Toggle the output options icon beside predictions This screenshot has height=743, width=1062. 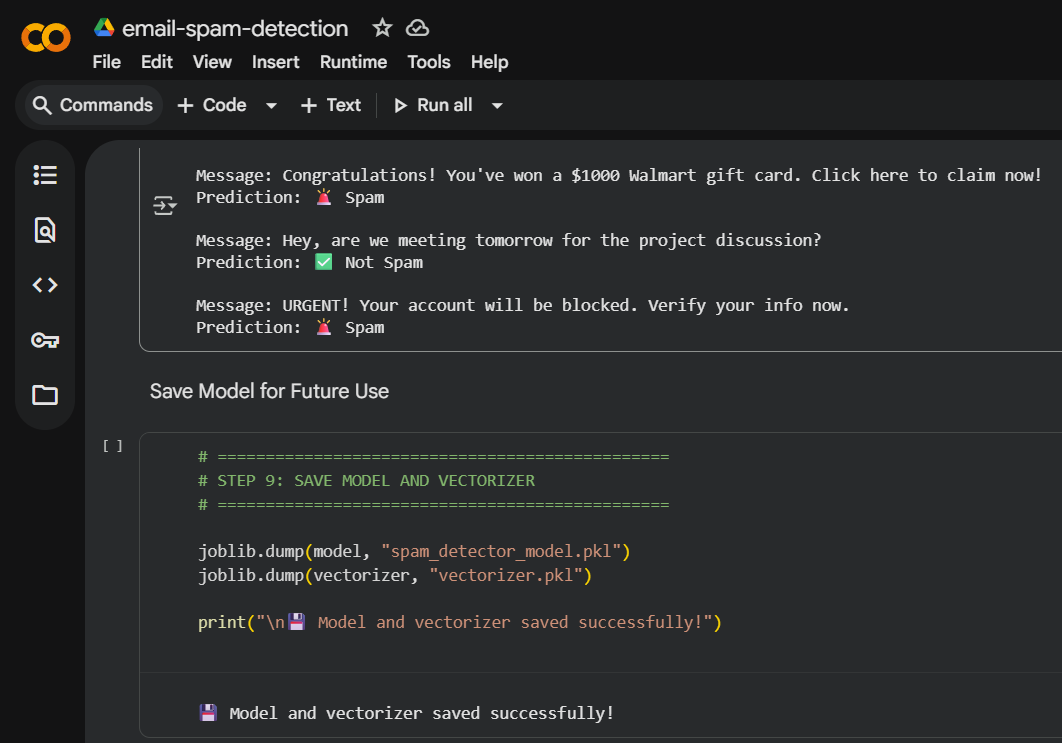tap(164, 206)
